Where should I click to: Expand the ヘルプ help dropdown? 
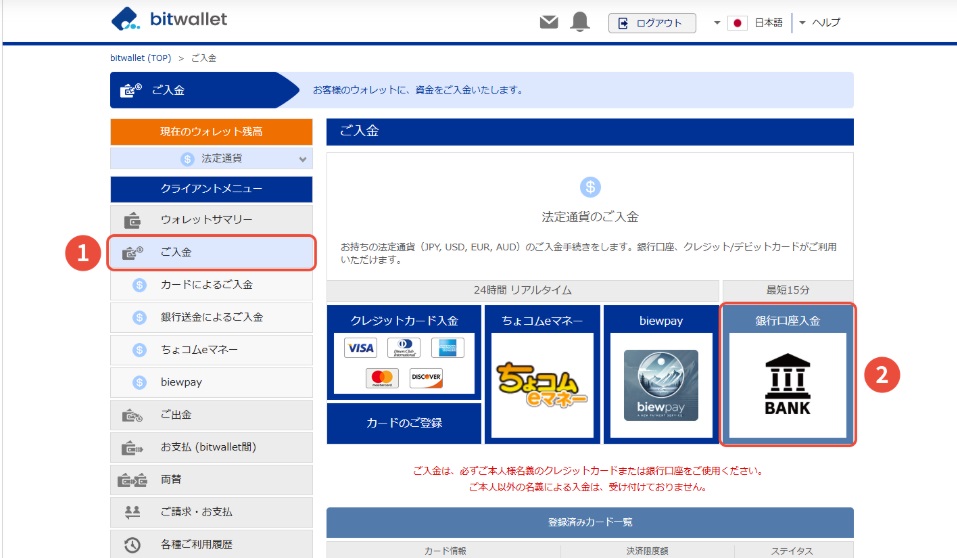820,23
